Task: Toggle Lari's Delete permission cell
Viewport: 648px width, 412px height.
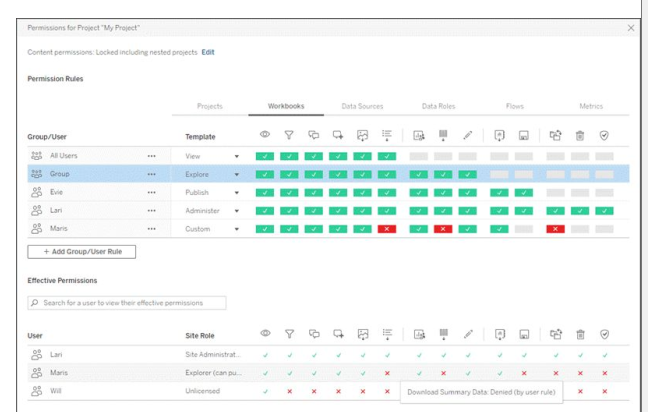Action: point(580,211)
